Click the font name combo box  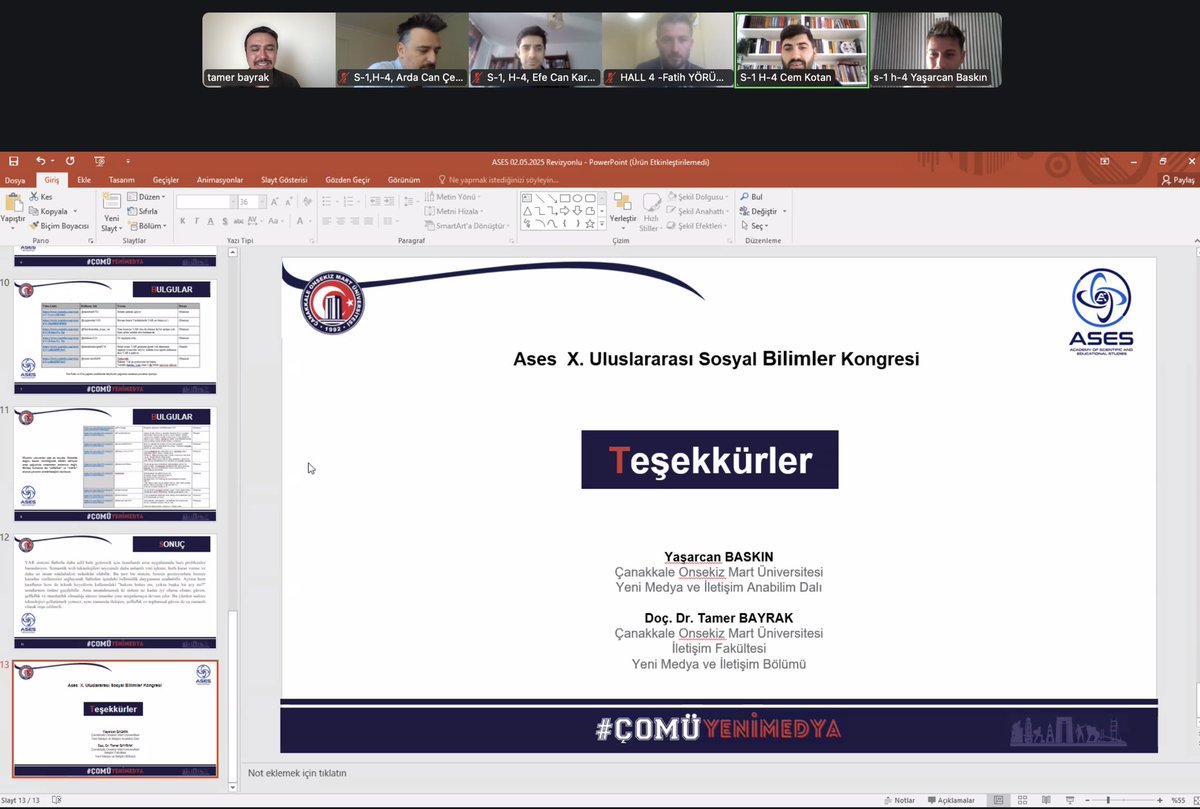click(205, 202)
